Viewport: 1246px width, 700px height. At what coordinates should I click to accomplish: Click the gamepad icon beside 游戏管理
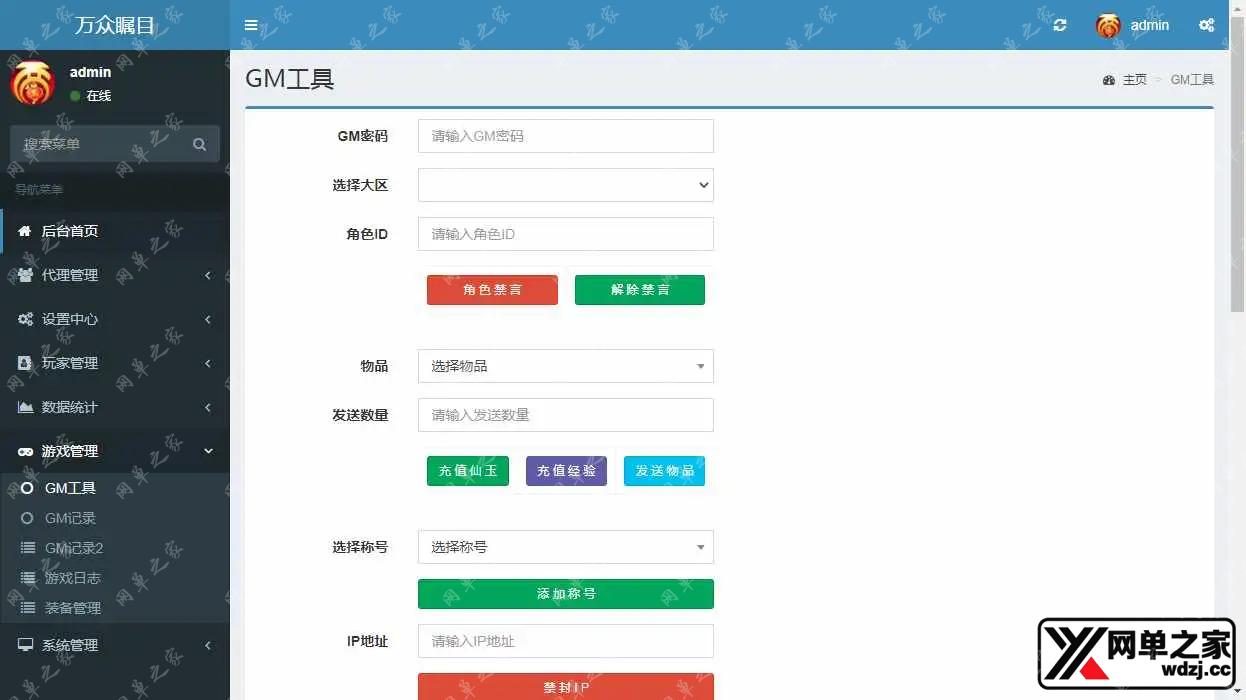(25, 452)
